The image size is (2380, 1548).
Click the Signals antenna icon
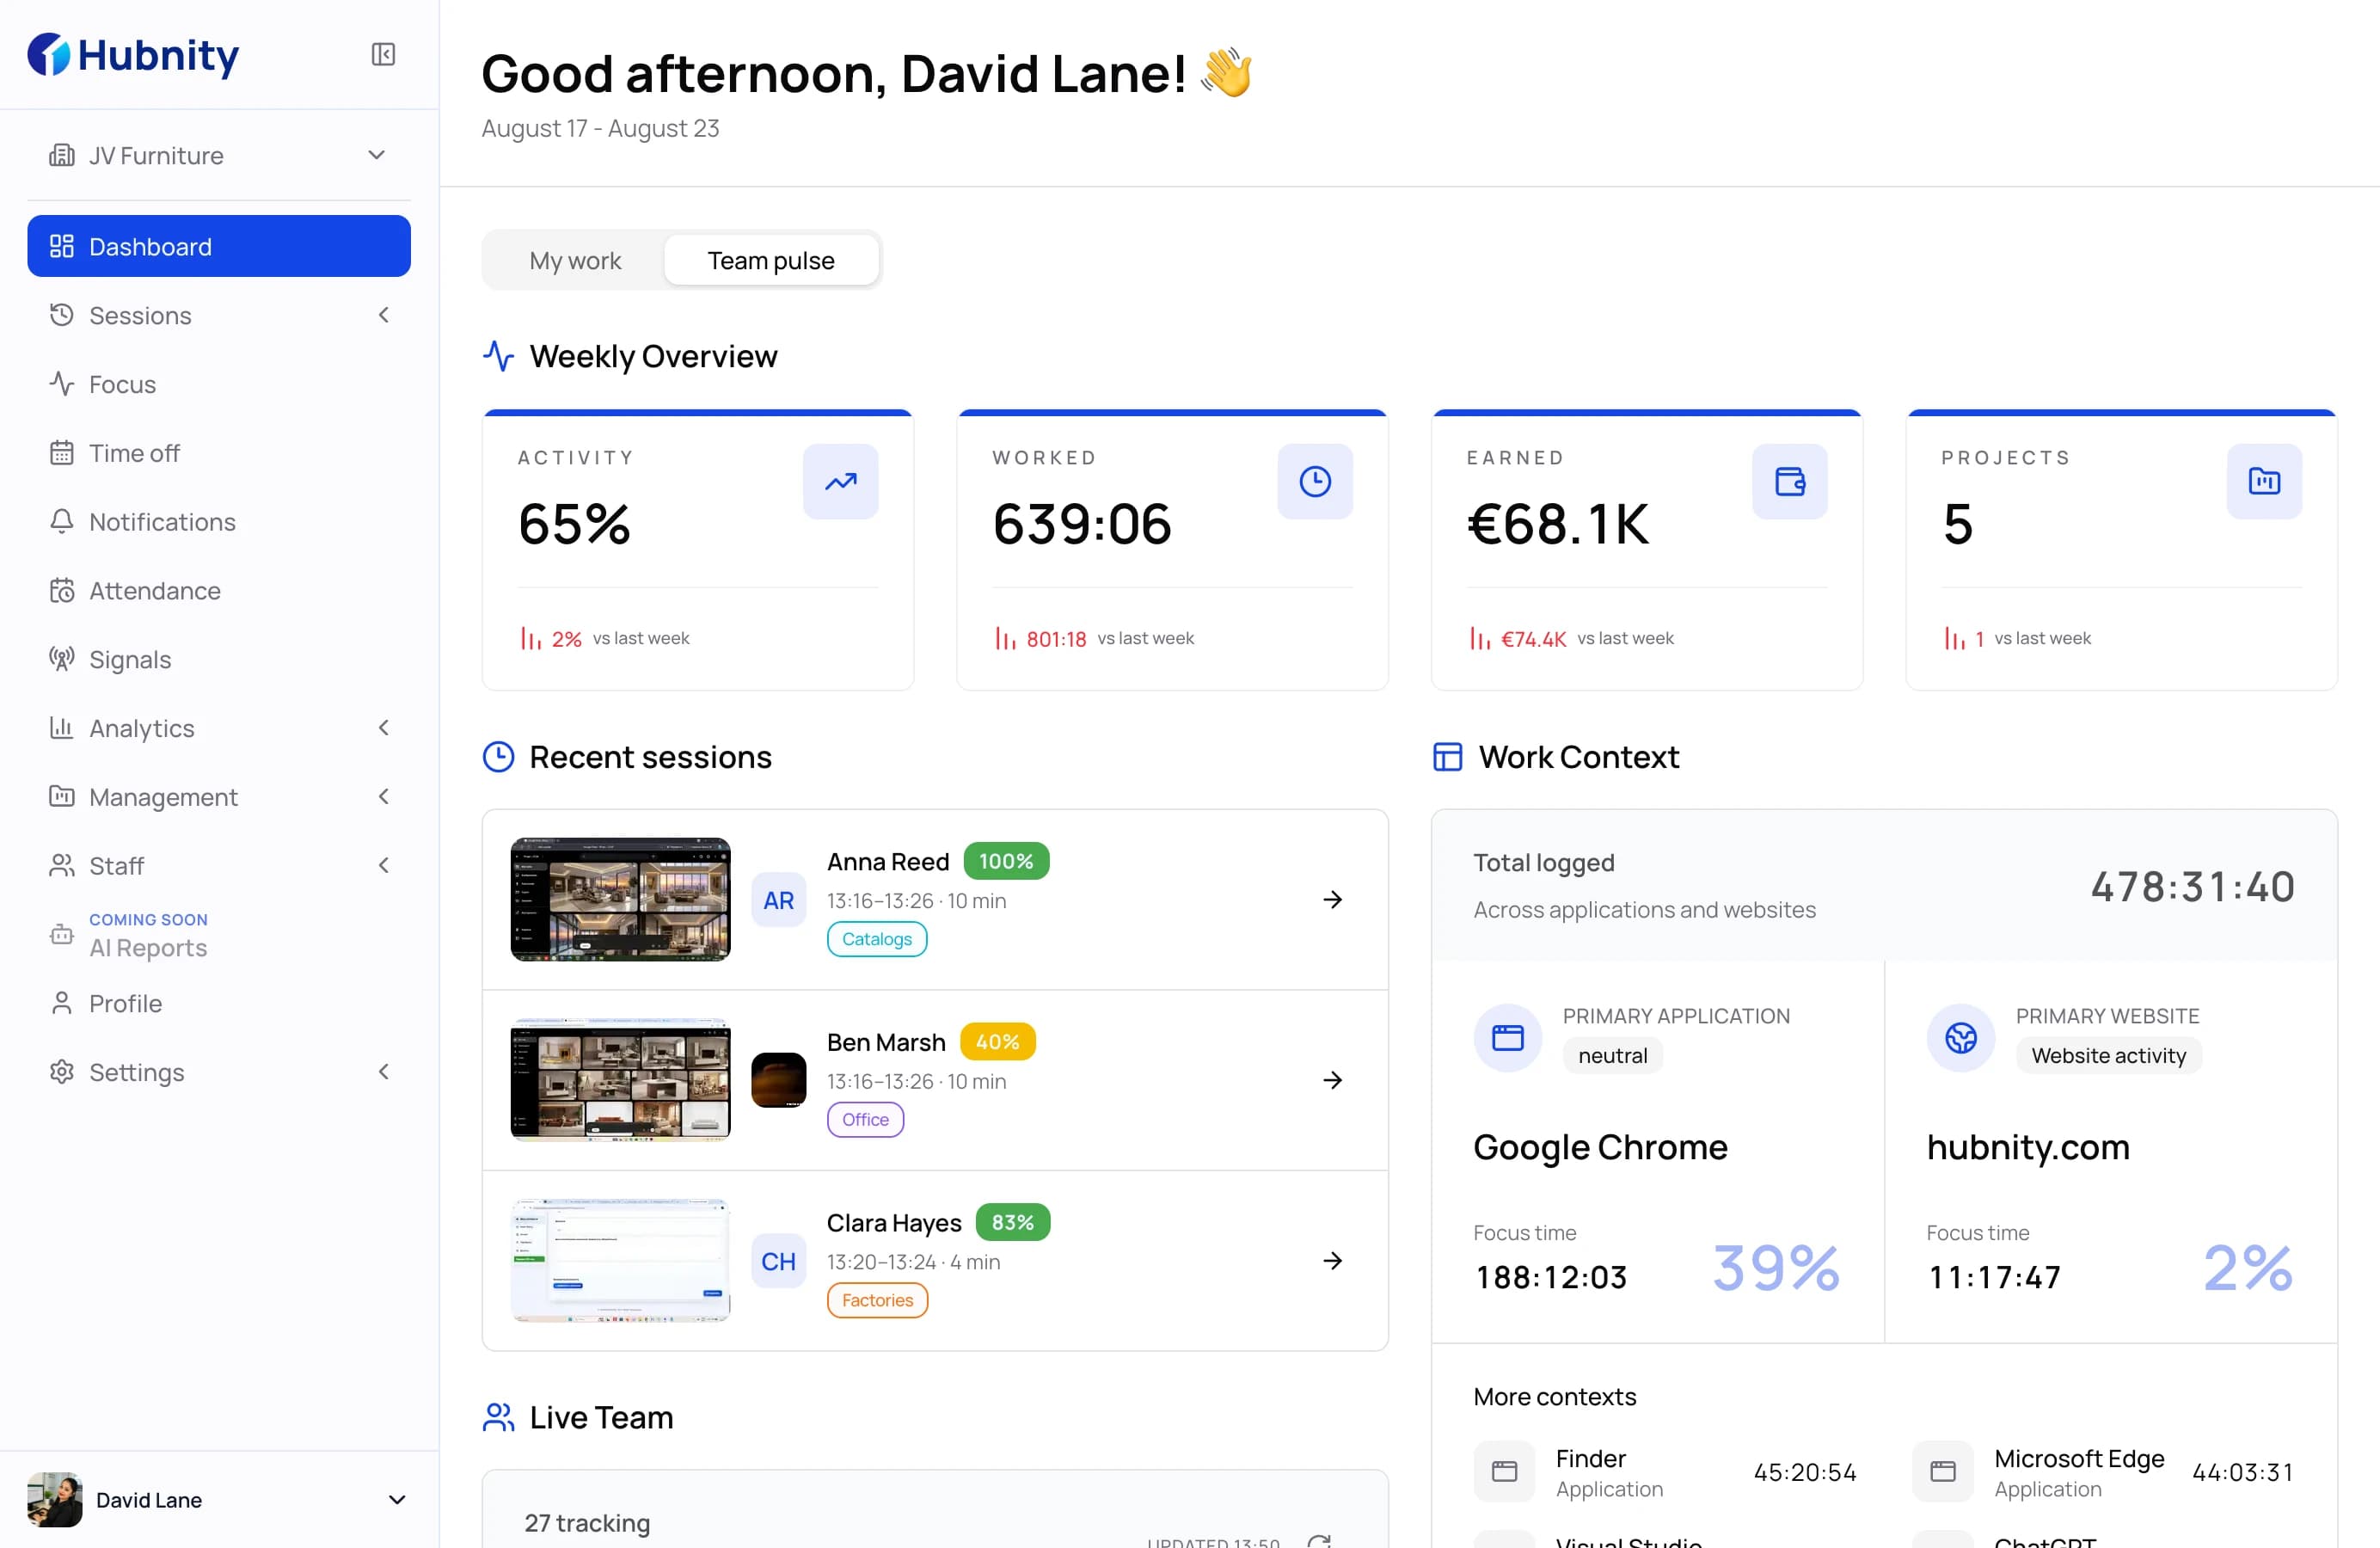point(62,659)
